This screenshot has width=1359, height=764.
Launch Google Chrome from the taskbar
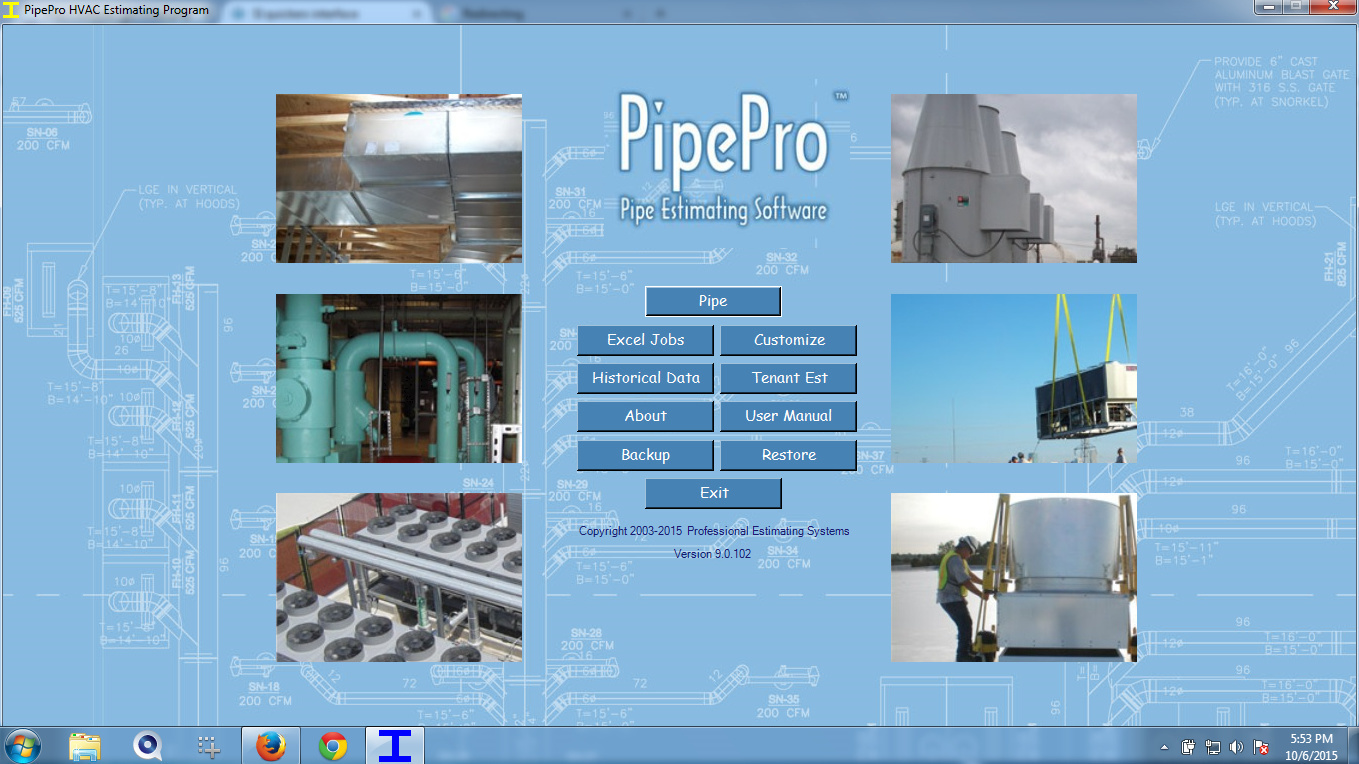(x=333, y=746)
